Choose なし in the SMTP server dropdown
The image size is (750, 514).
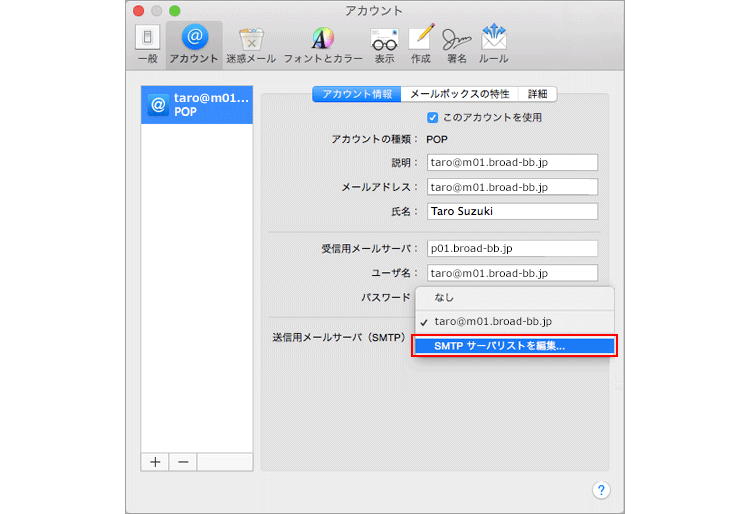click(x=444, y=298)
